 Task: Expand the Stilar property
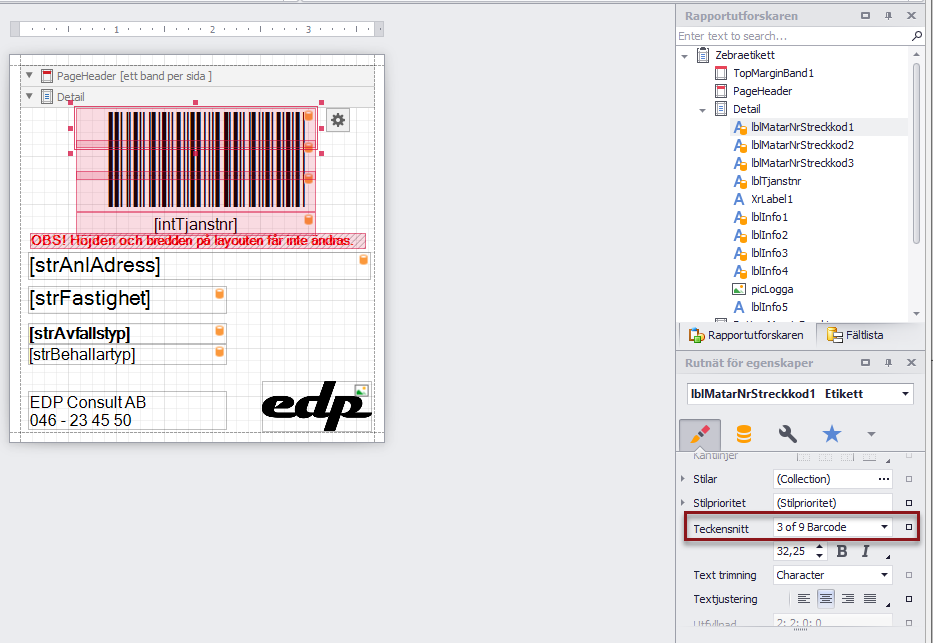point(683,479)
